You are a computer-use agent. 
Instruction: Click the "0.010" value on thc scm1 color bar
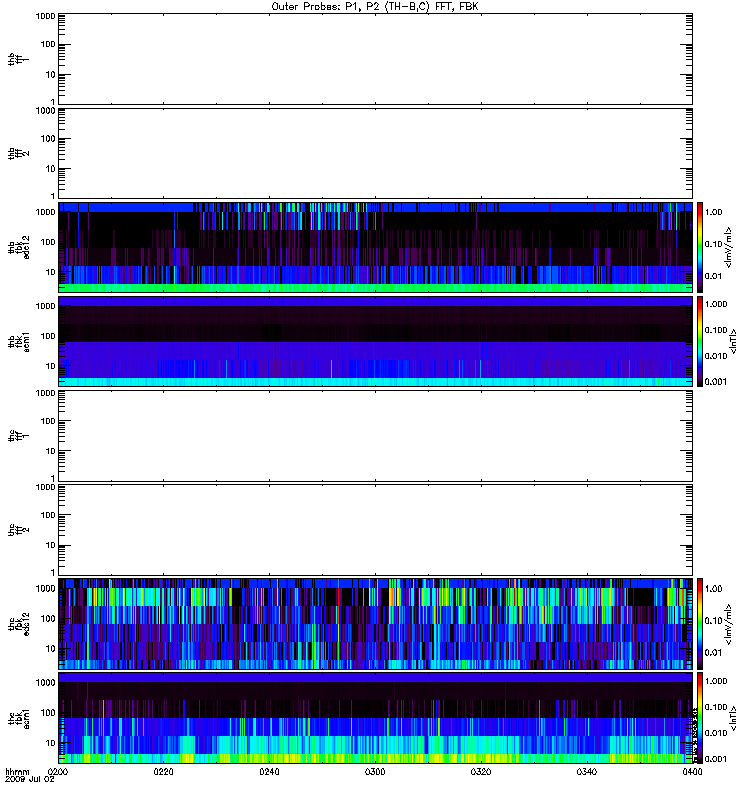[x=716, y=733]
